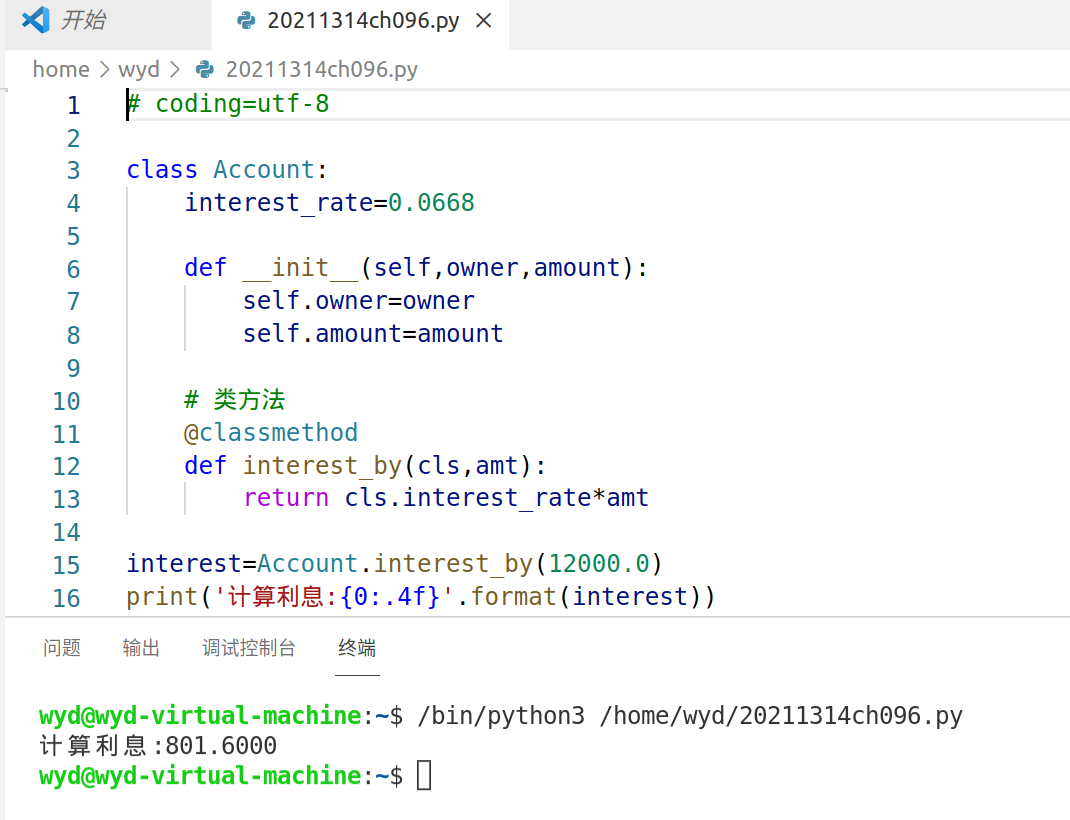This screenshot has width=1070, height=820.
Task: Click '.format' on line 16
Action: pos(506,597)
